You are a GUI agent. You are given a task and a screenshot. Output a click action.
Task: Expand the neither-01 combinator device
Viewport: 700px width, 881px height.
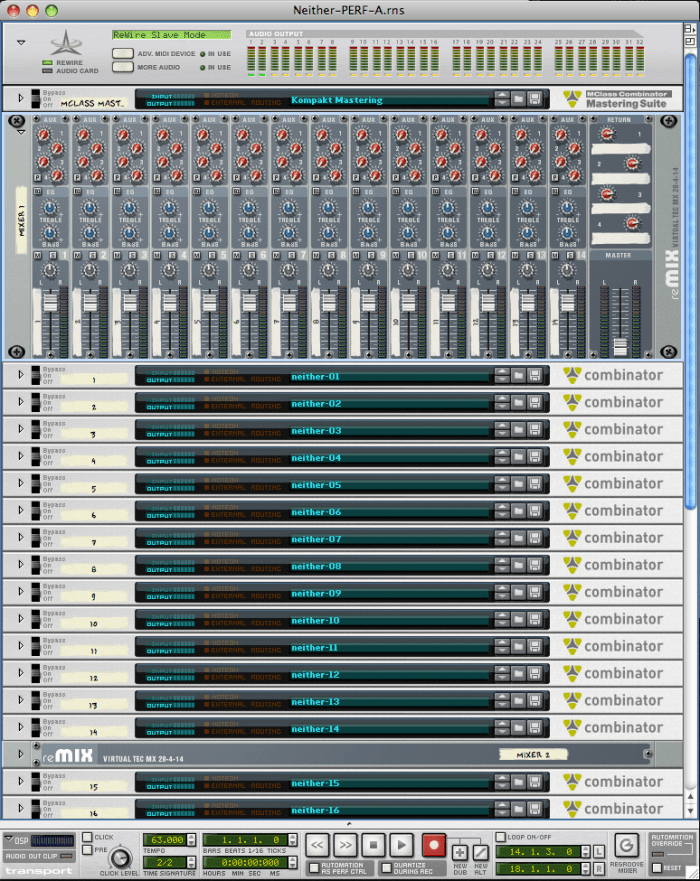pos(21,376)
